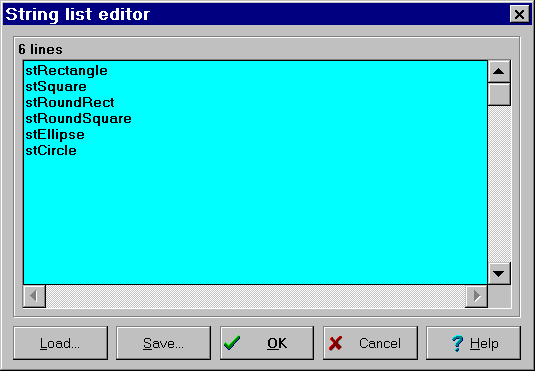Place cursor on the stRectangle line
The image size is (535, 371).
pos(67,71)
